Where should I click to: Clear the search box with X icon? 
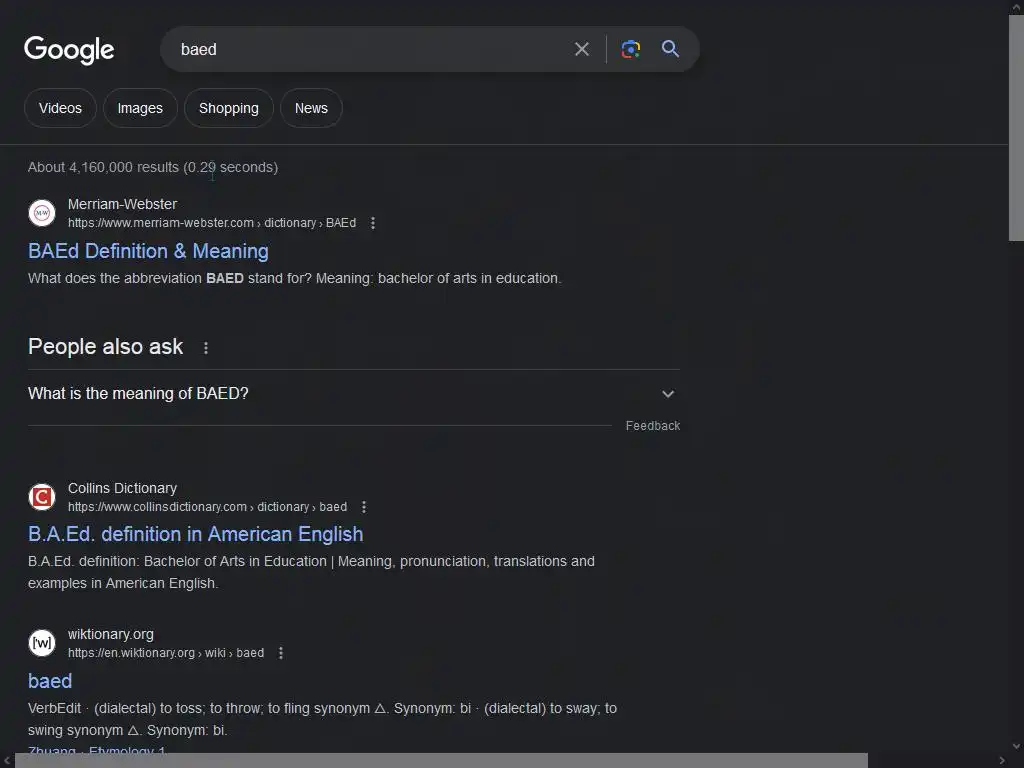click(582, 49)
